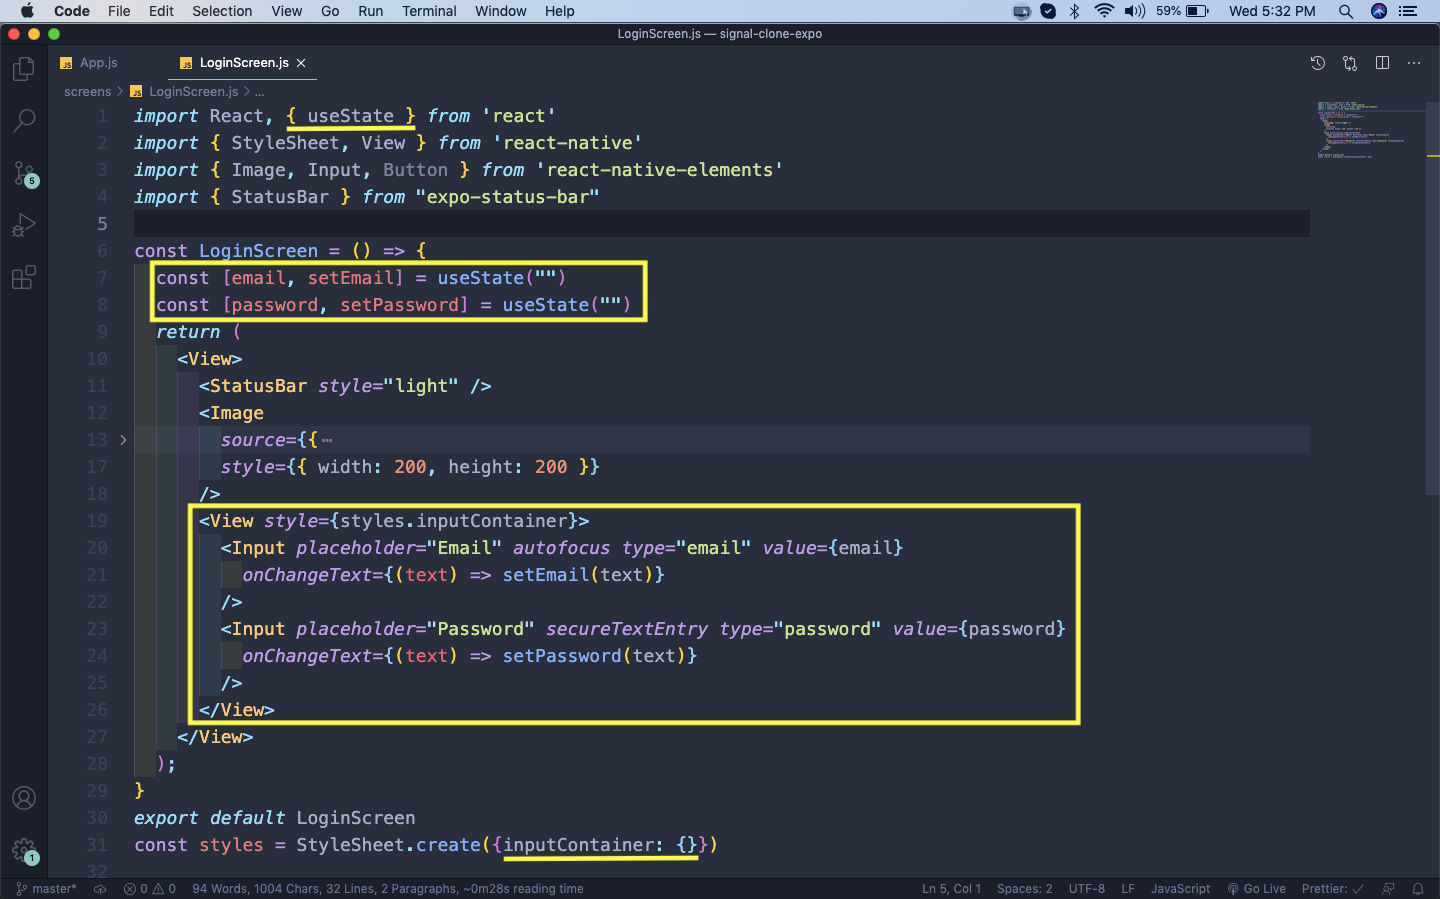Change file encoding UTF-8
Image resolution: width=1440 pixels, height=899 pixels.
click(x=1087, y=889)
